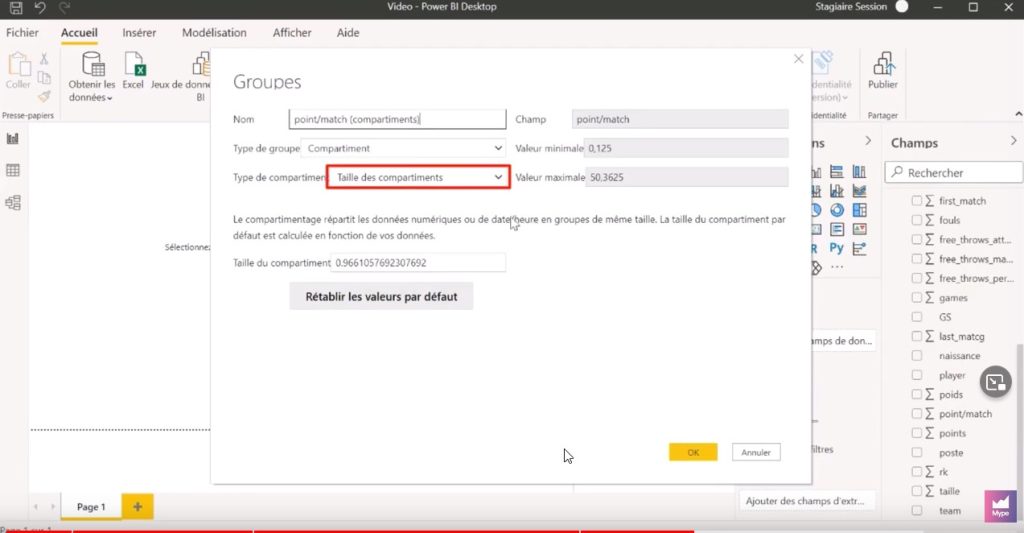Check the rk field
This screenshot has width=1024, height=533.
point(917,472)
